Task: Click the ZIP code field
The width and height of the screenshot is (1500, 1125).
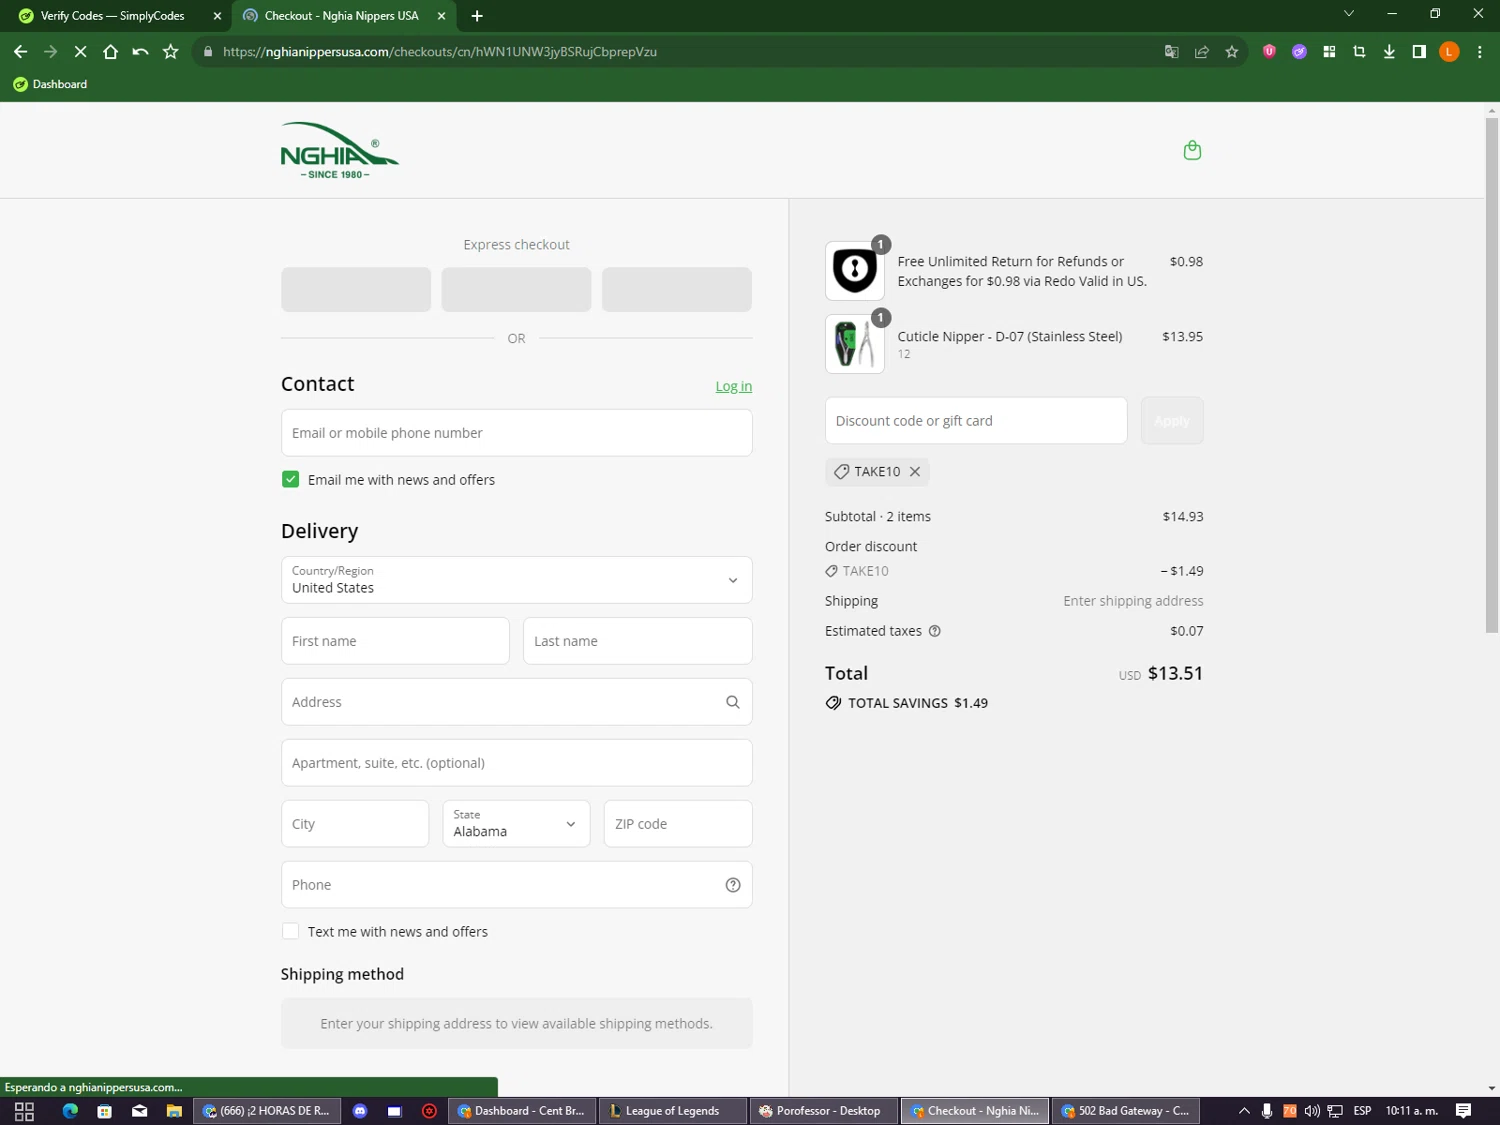Action: point(678,824)
